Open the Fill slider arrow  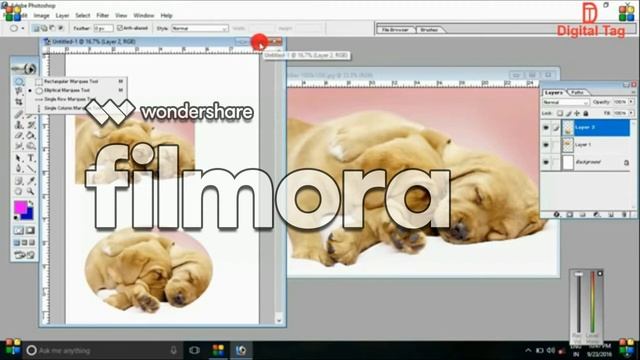tap(631, 113)
